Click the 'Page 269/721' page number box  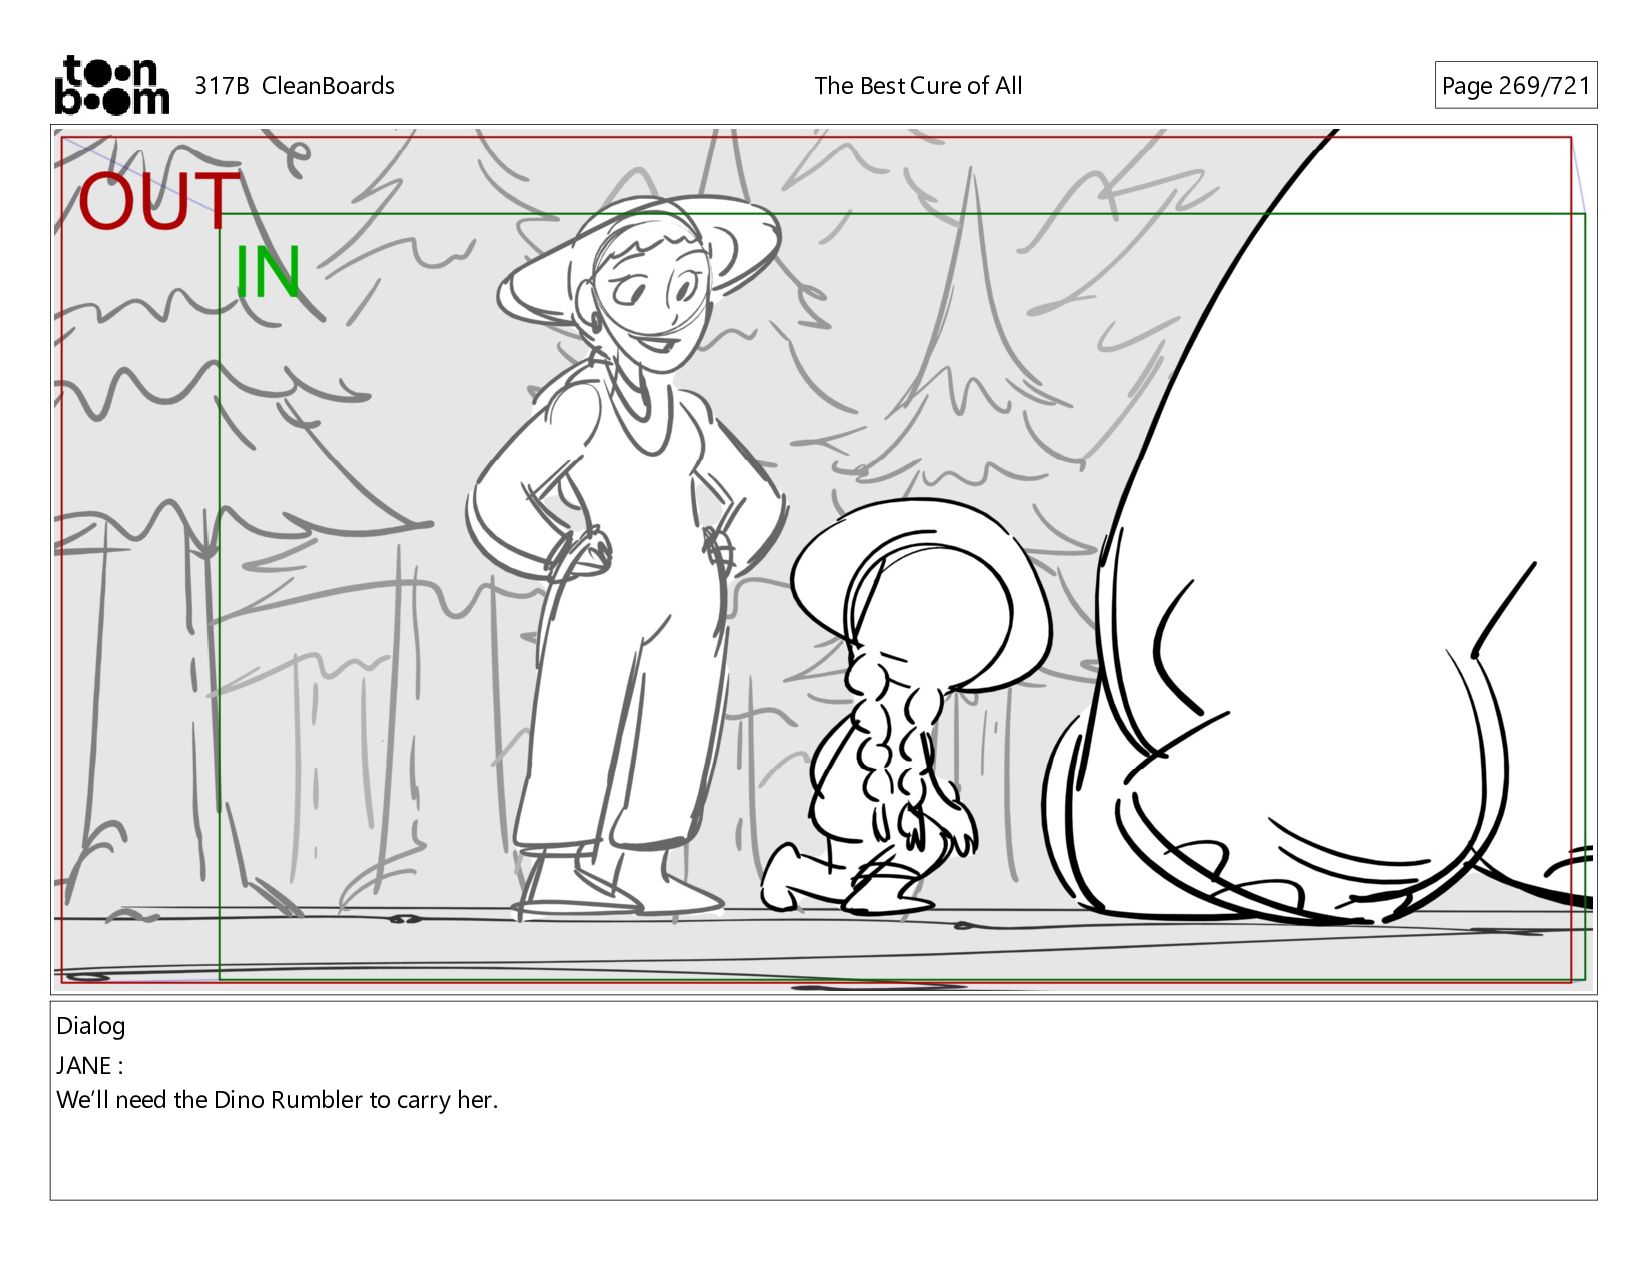pos(1515,86)
